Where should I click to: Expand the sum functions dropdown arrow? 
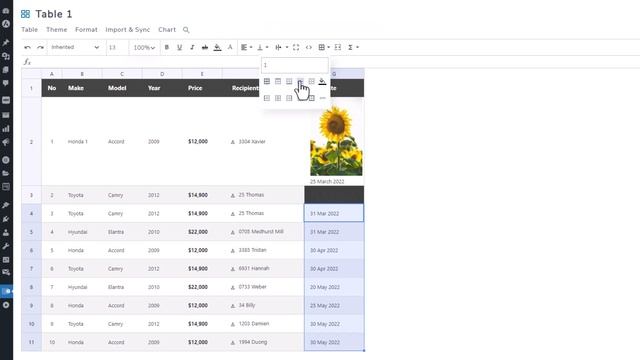click(x=358, y=47)
